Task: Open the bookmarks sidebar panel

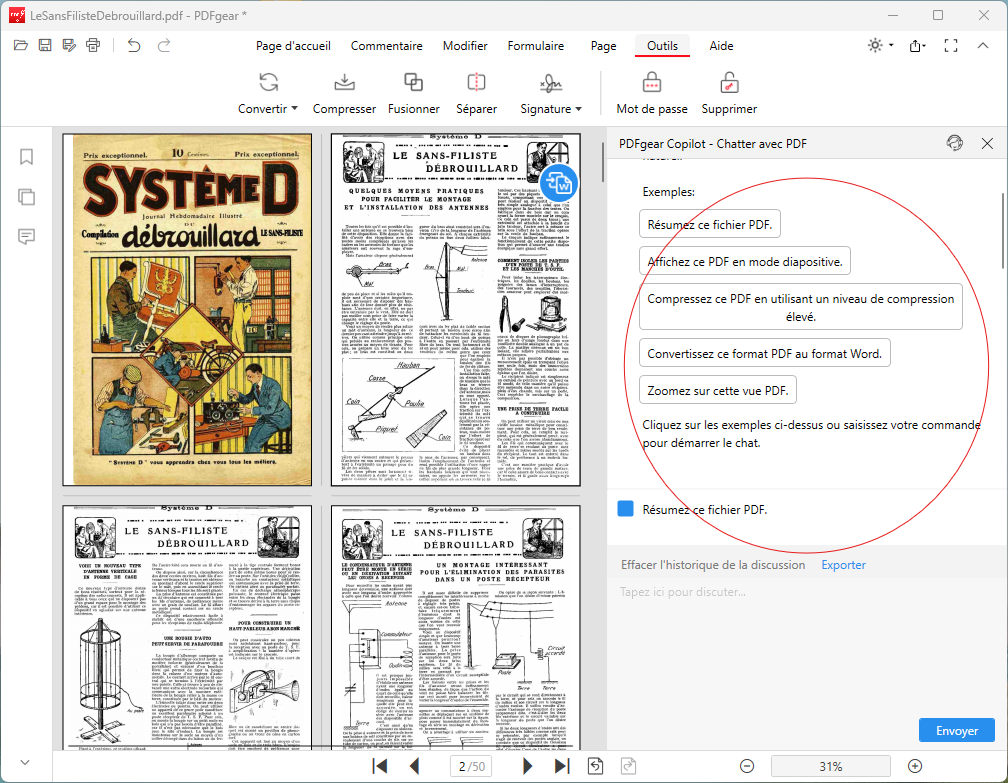Action: pos(26,157)
